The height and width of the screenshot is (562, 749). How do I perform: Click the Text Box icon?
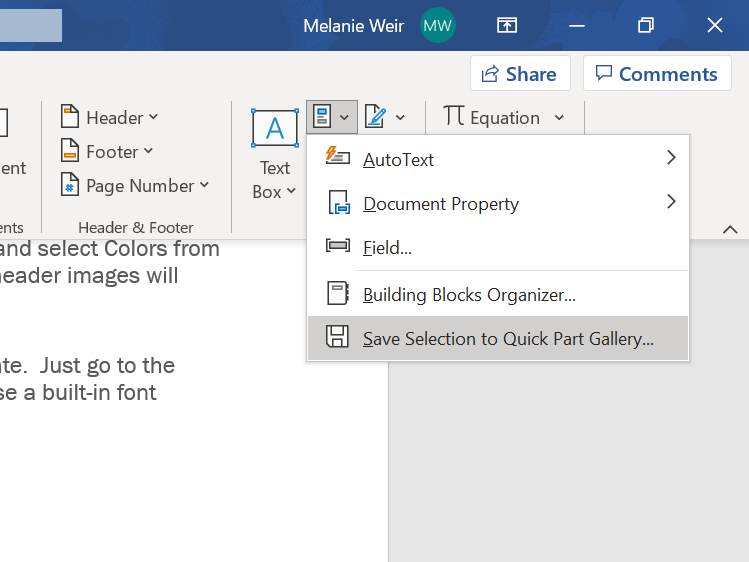click(275, 128)
